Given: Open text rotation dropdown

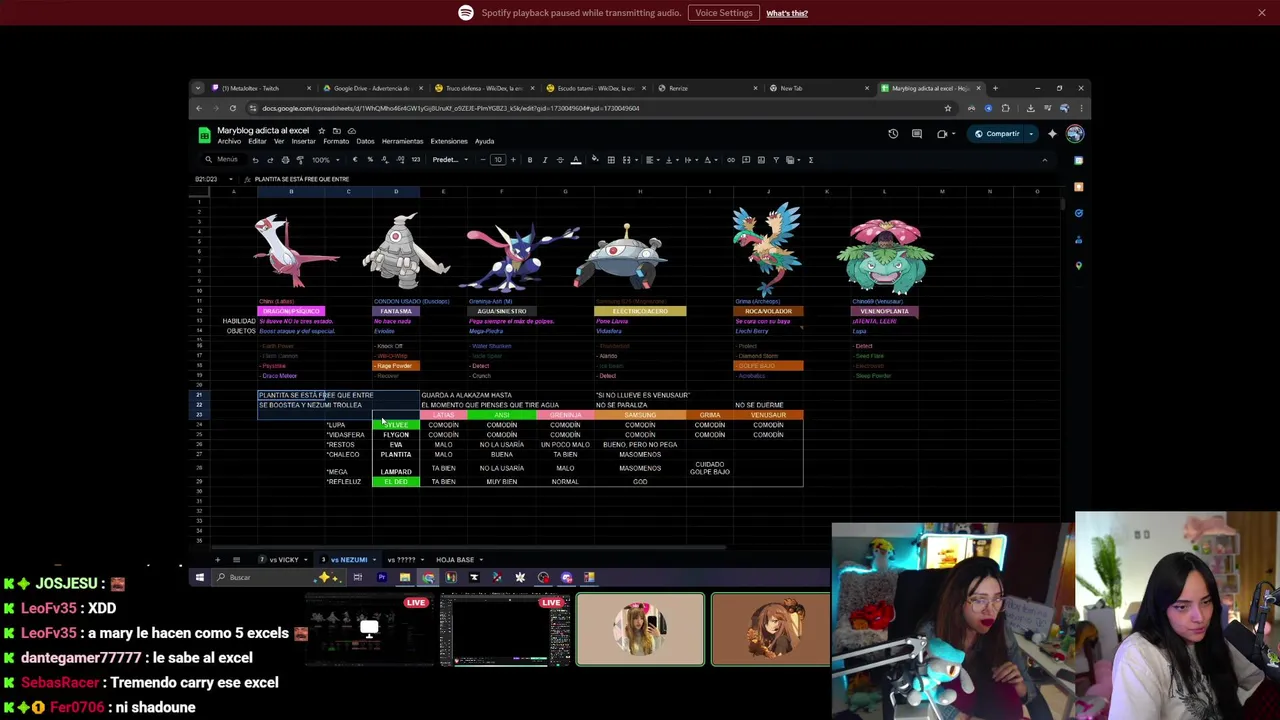Looking at the screenshot, I should (x=709, y=160).
